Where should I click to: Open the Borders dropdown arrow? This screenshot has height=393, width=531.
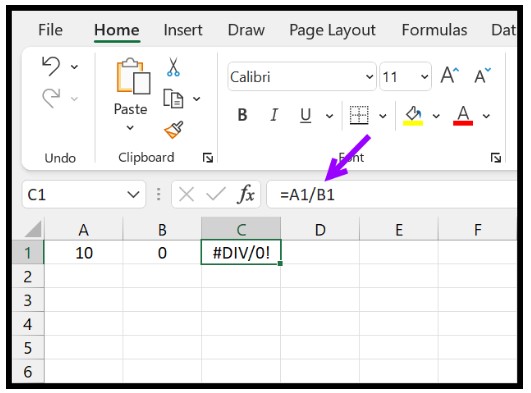pyautogui.click(x=383, y=116)
